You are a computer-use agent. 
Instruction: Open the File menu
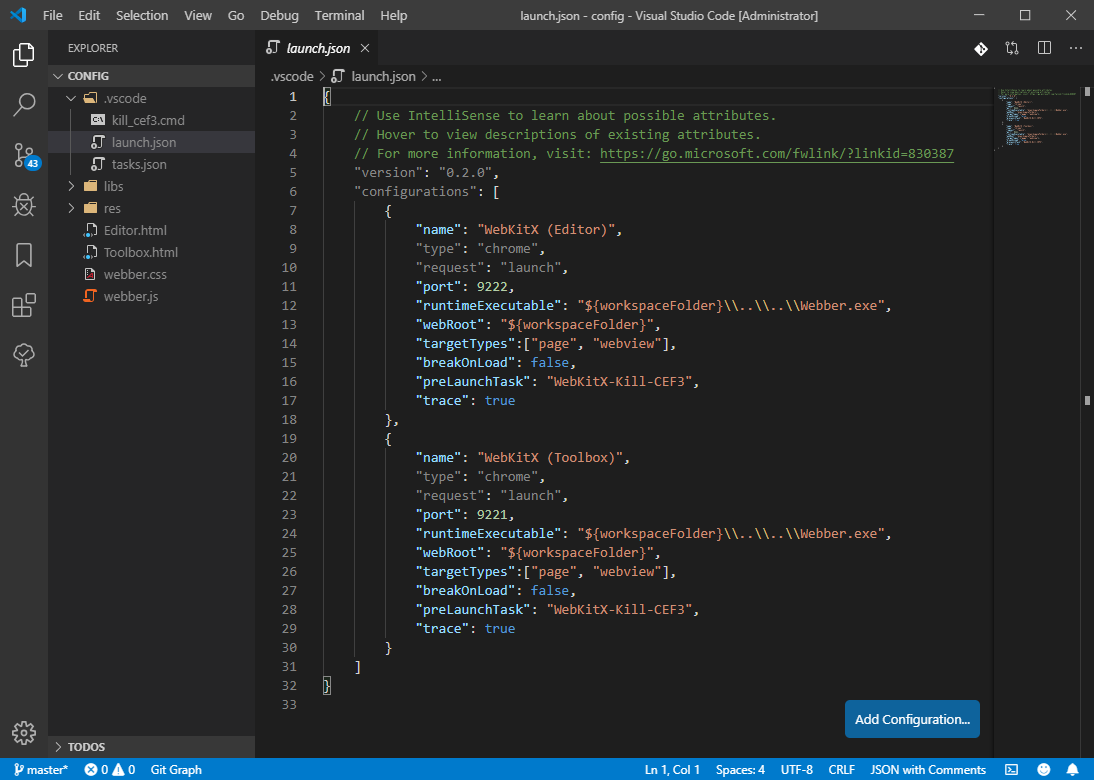click(52, 15)
